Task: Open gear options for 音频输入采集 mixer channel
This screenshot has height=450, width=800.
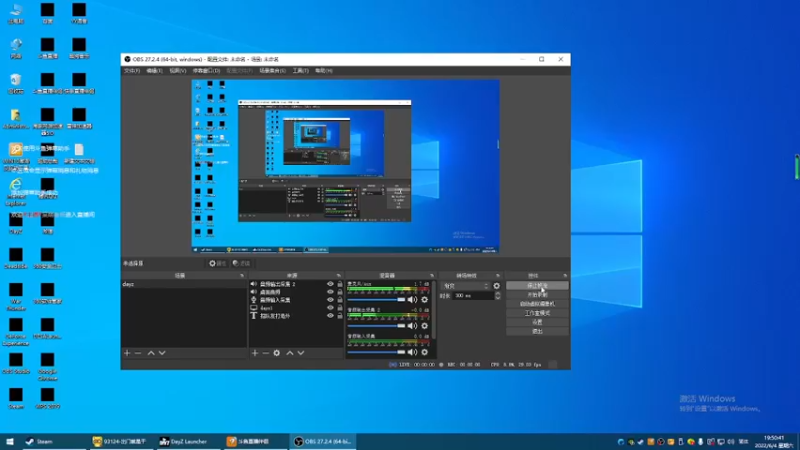Action: pos(424,352)
